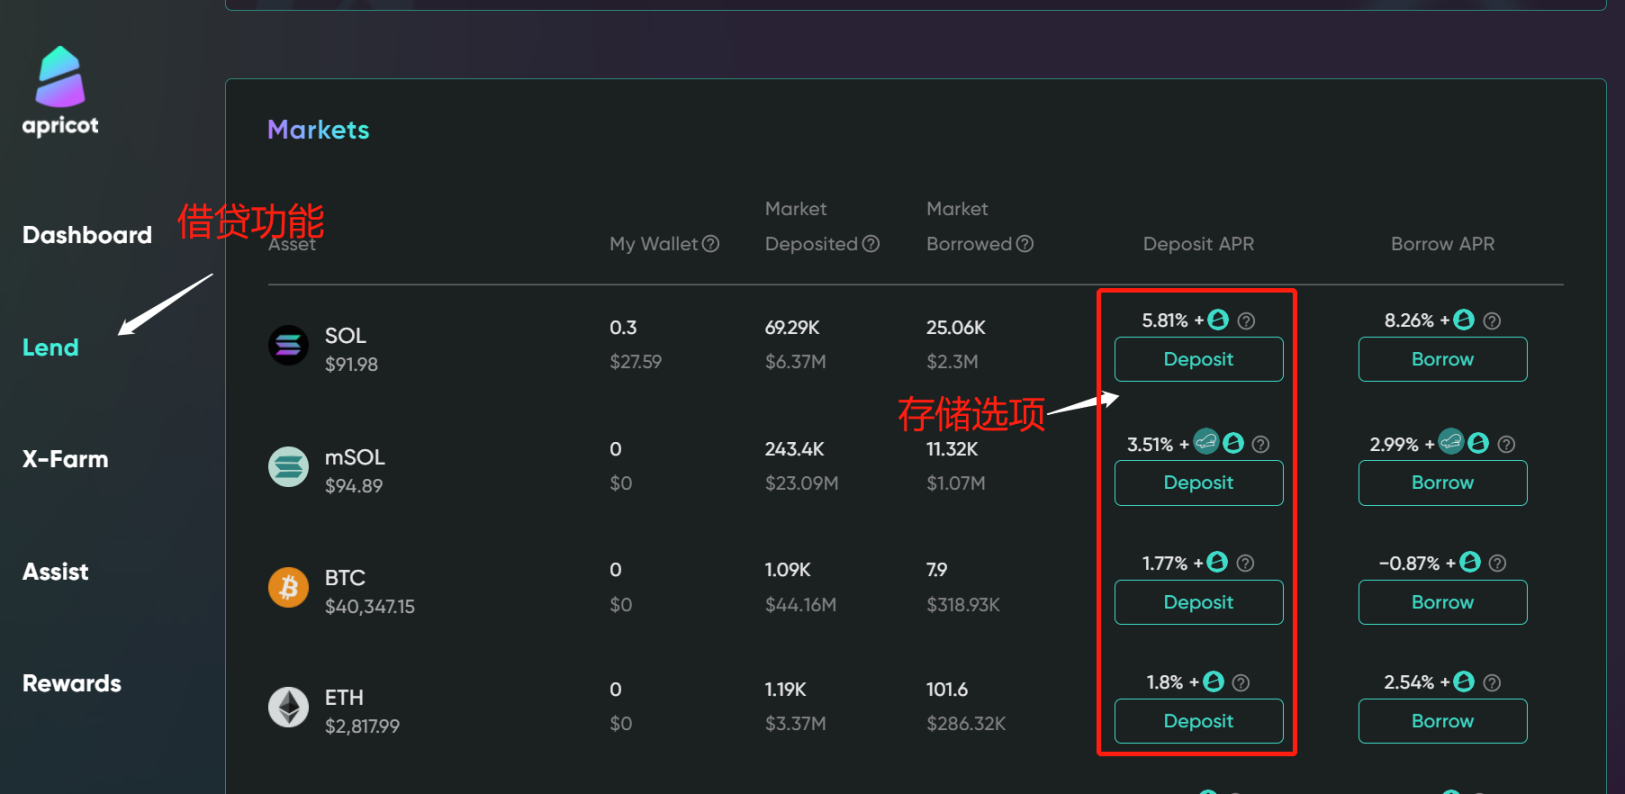Click the SOL token icon
This screenshot has width=1625, height=794.
[288, 346]
